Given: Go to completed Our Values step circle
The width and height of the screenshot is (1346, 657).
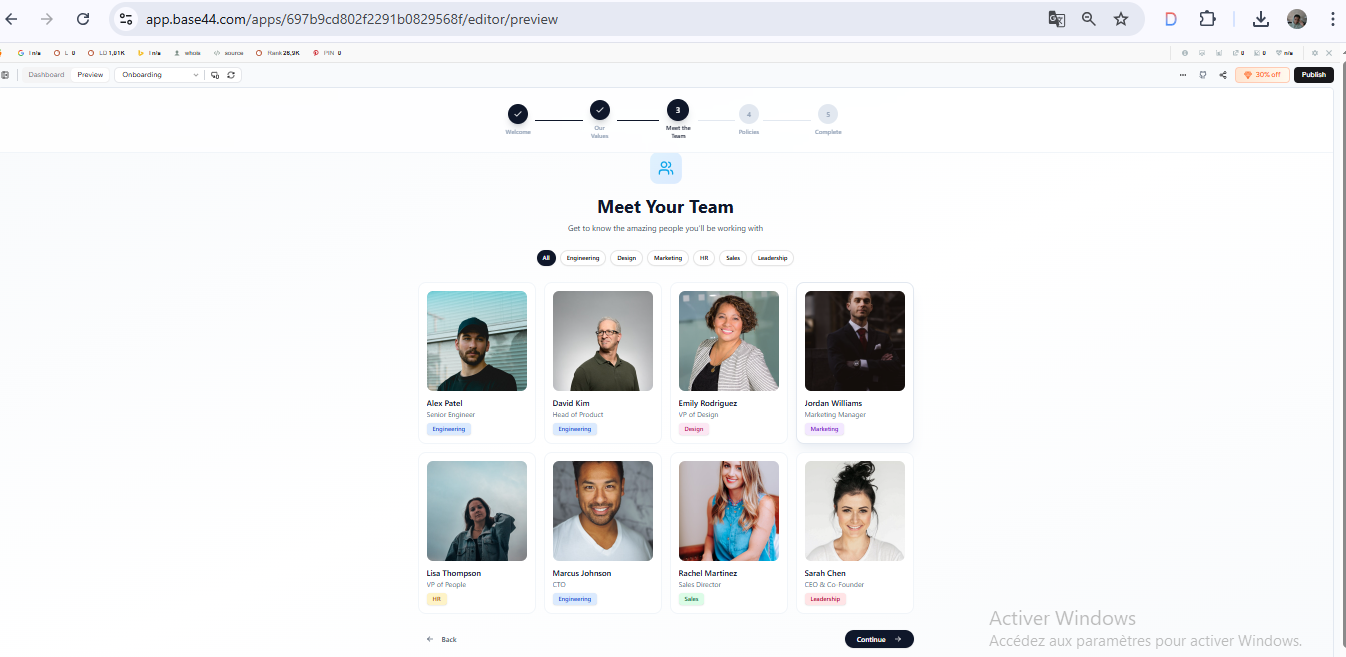Looking at the screenshot, I should (600, 110).
